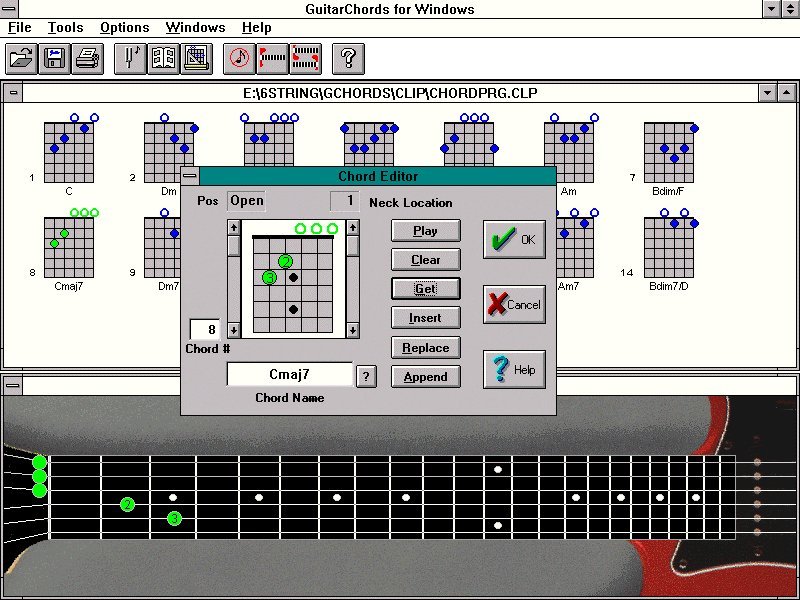The image size is (800, 600).
Task: Confirm with the OK checkmark button
Action: point(514,239)
